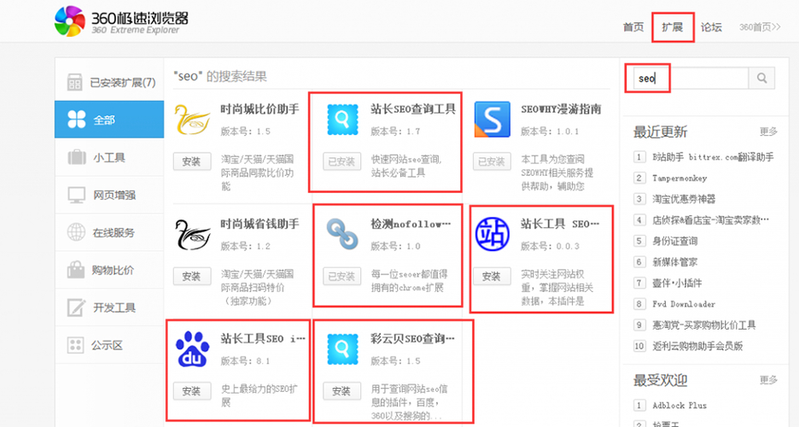
Task: Click the search magnifier button
Action: [762, 78]
